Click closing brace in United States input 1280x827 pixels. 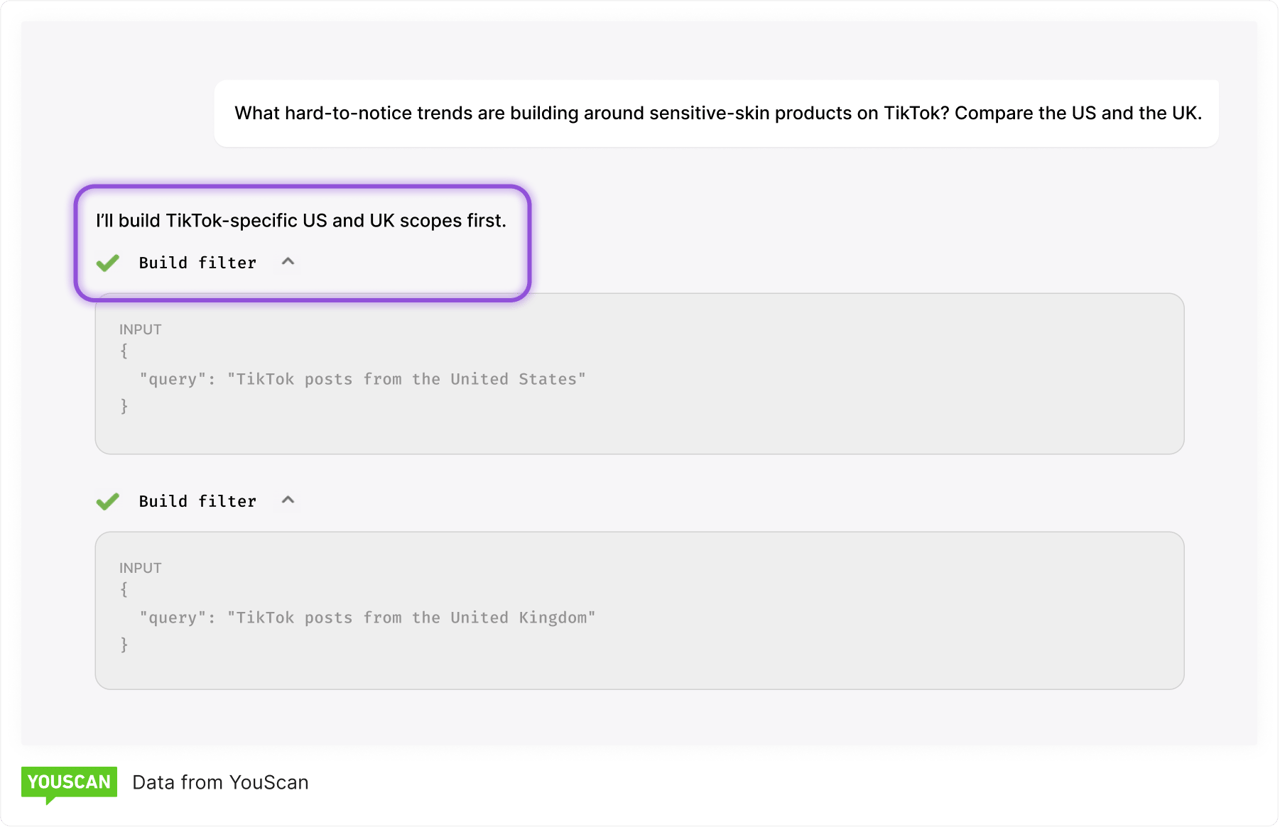pos(124,406)
